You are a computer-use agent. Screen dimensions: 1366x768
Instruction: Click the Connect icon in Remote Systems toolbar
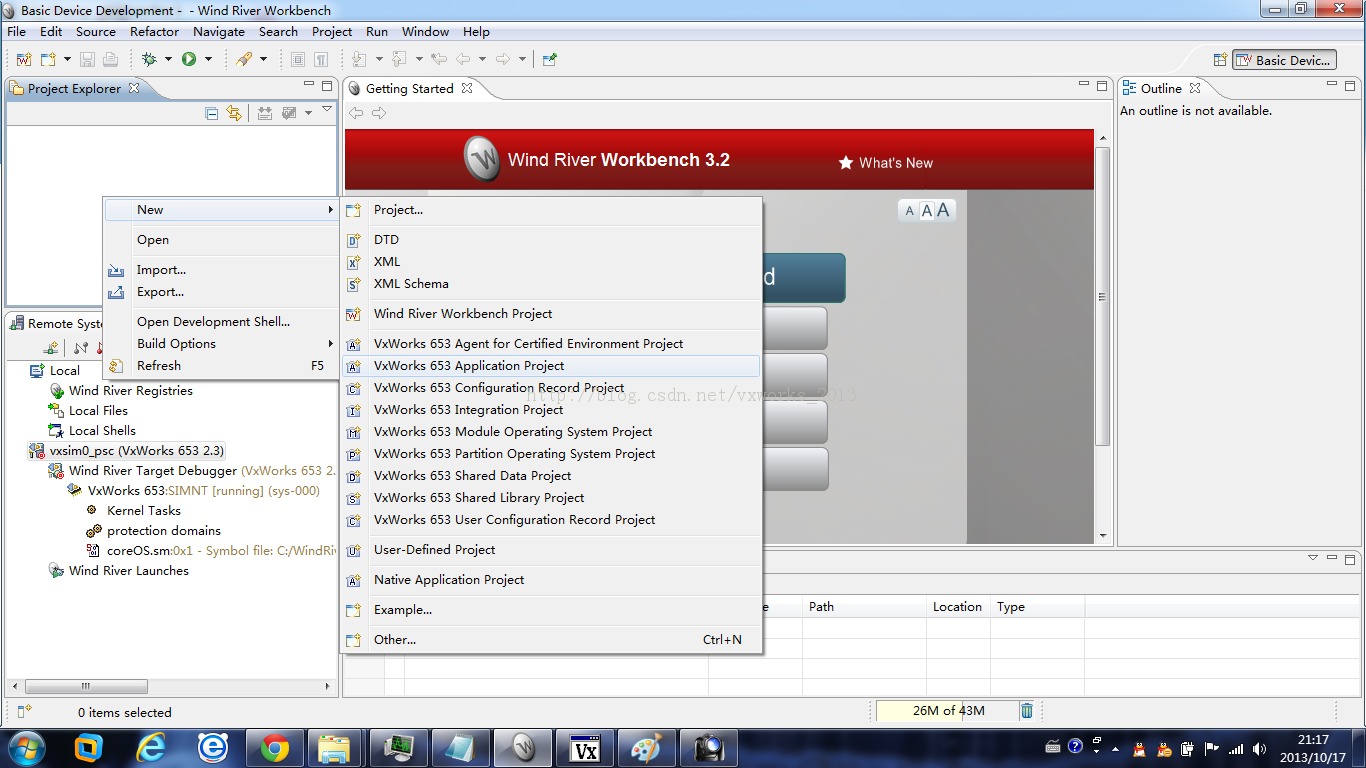[x=81, y=348]
